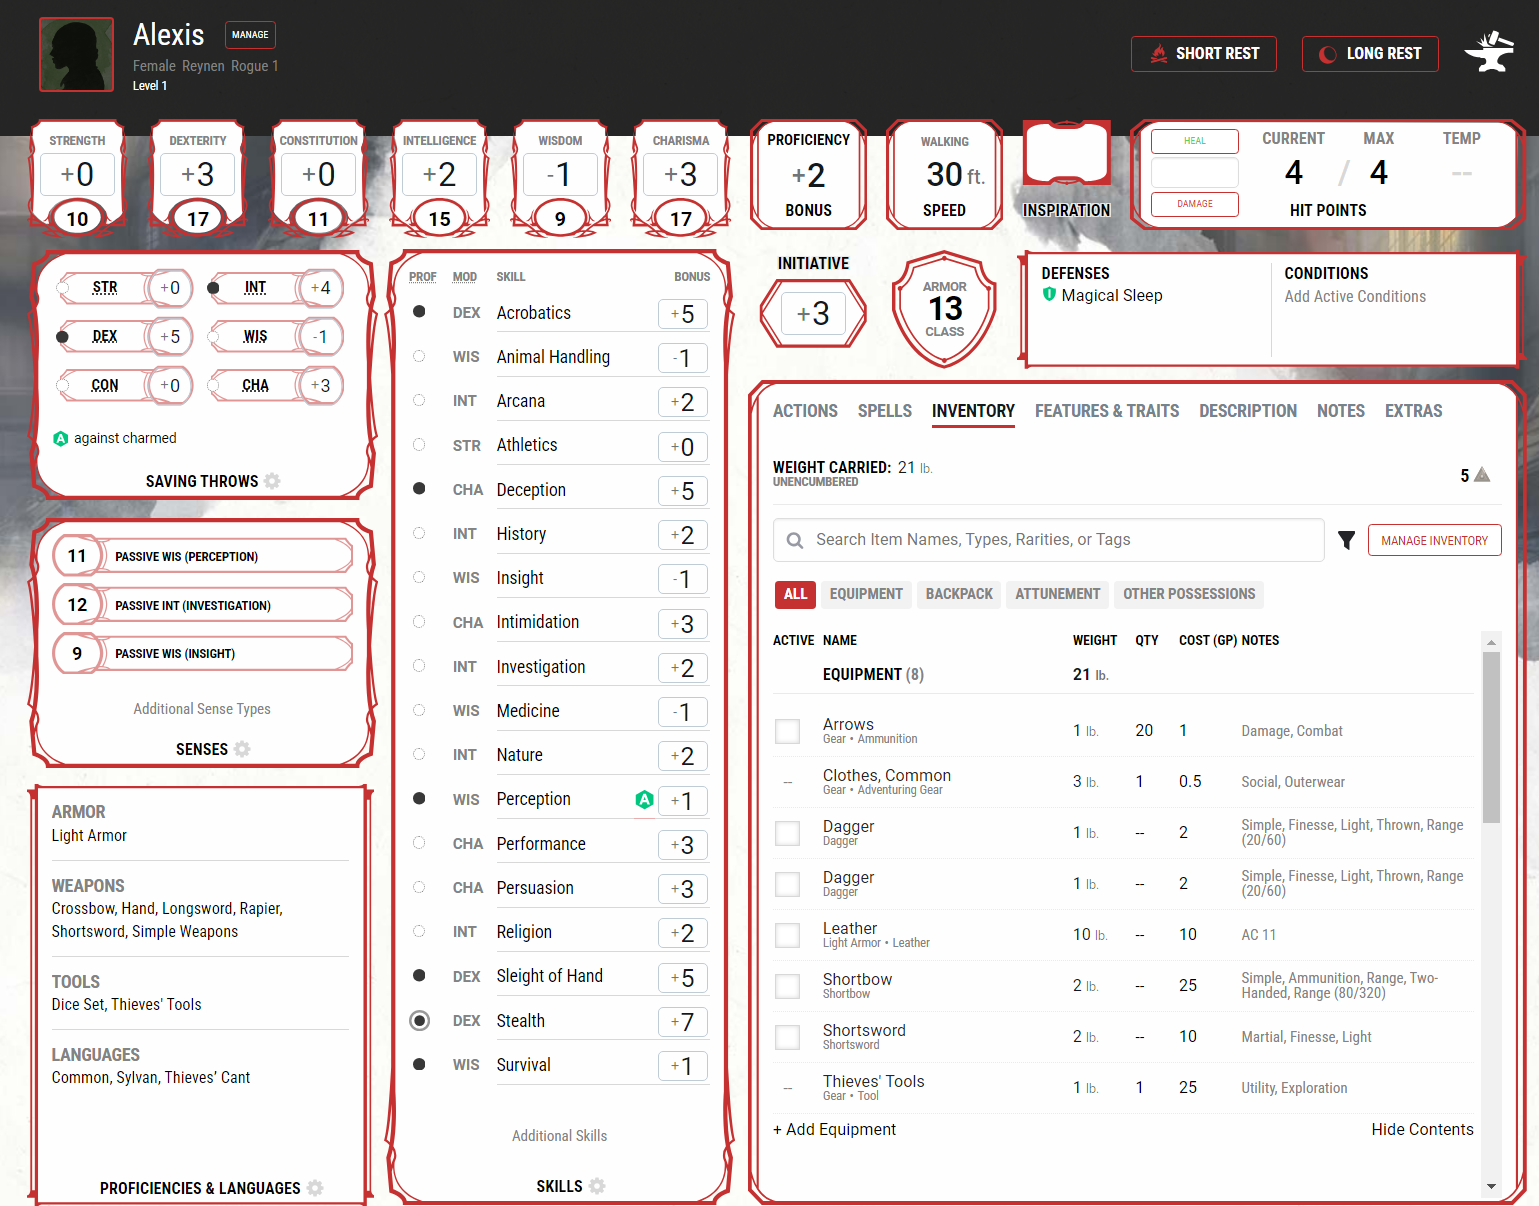Toggle the Leather armor active checkbox
Viewport: 1539px width, 1206px height.
point(788,935)
